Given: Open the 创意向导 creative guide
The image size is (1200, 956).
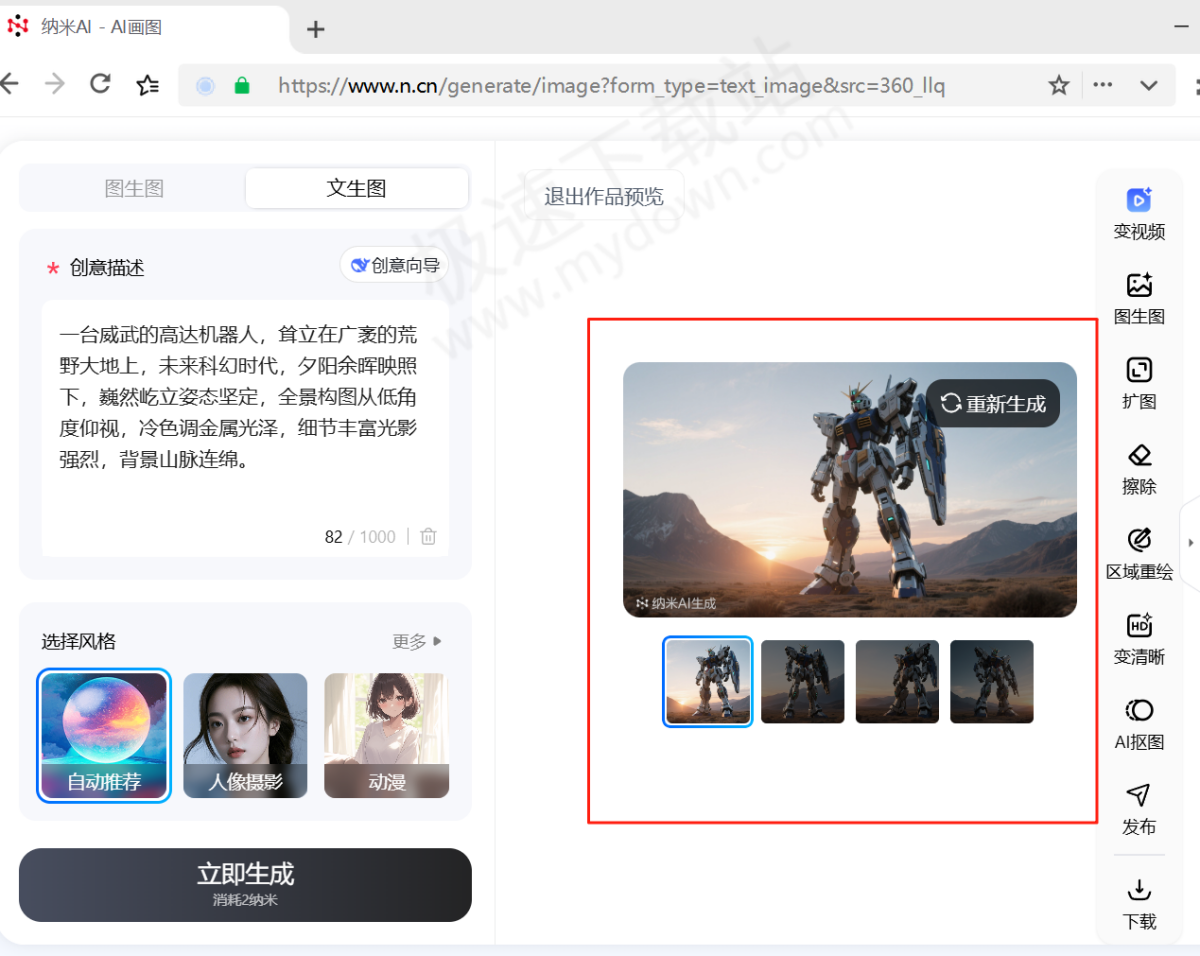Looking at the screenshot, I should tap(394, 265).
